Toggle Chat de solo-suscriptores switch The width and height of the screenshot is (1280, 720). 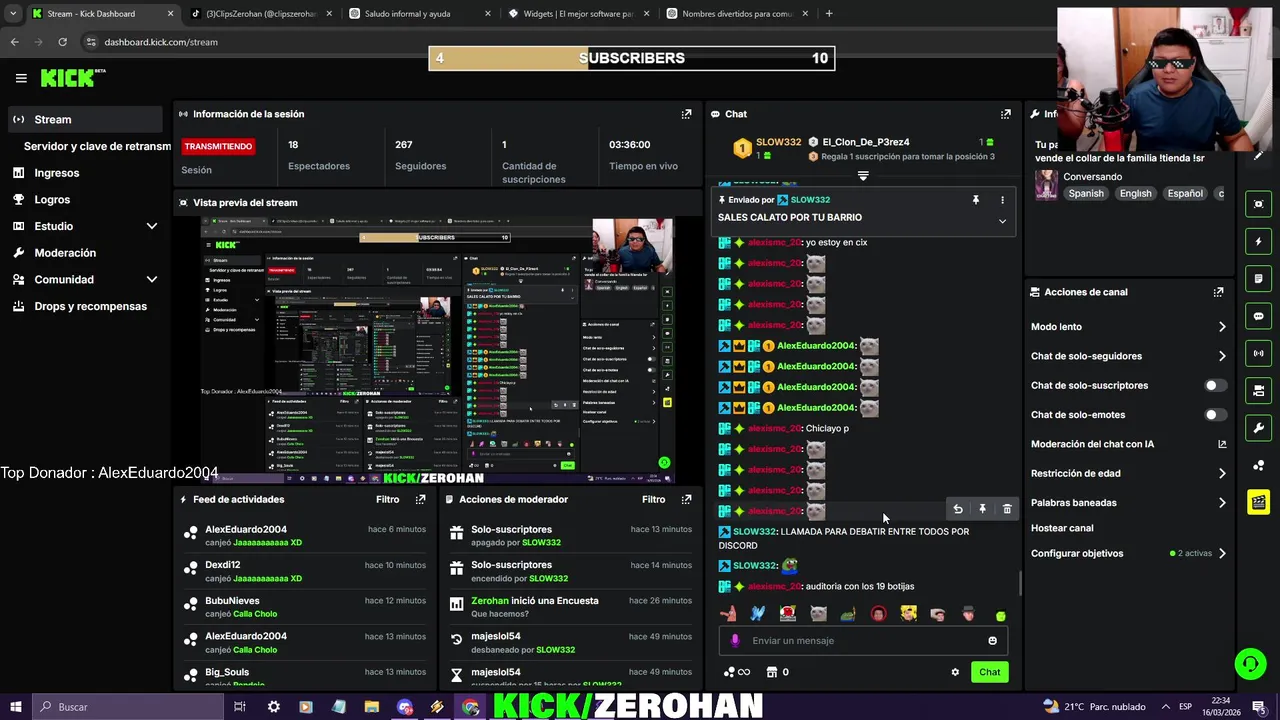coord(1215,385)
